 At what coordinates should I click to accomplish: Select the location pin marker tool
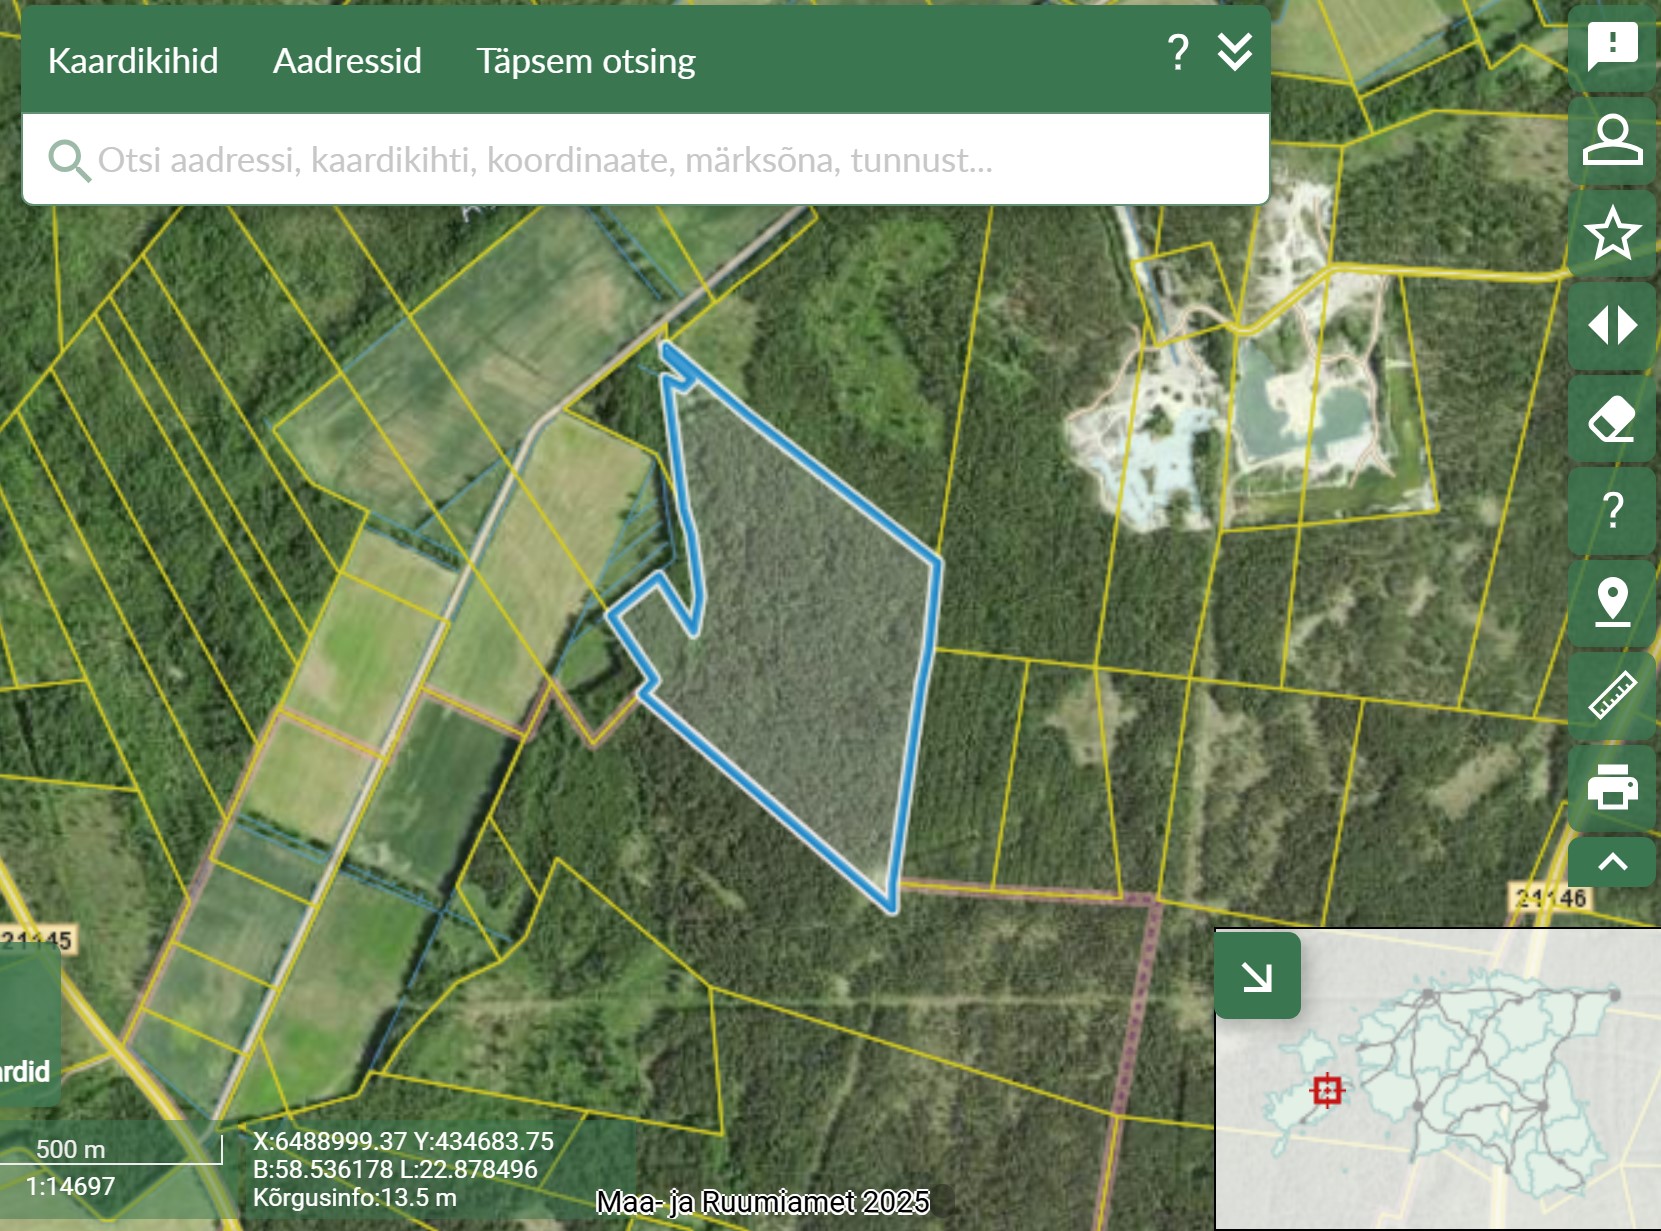point(1612,603)
